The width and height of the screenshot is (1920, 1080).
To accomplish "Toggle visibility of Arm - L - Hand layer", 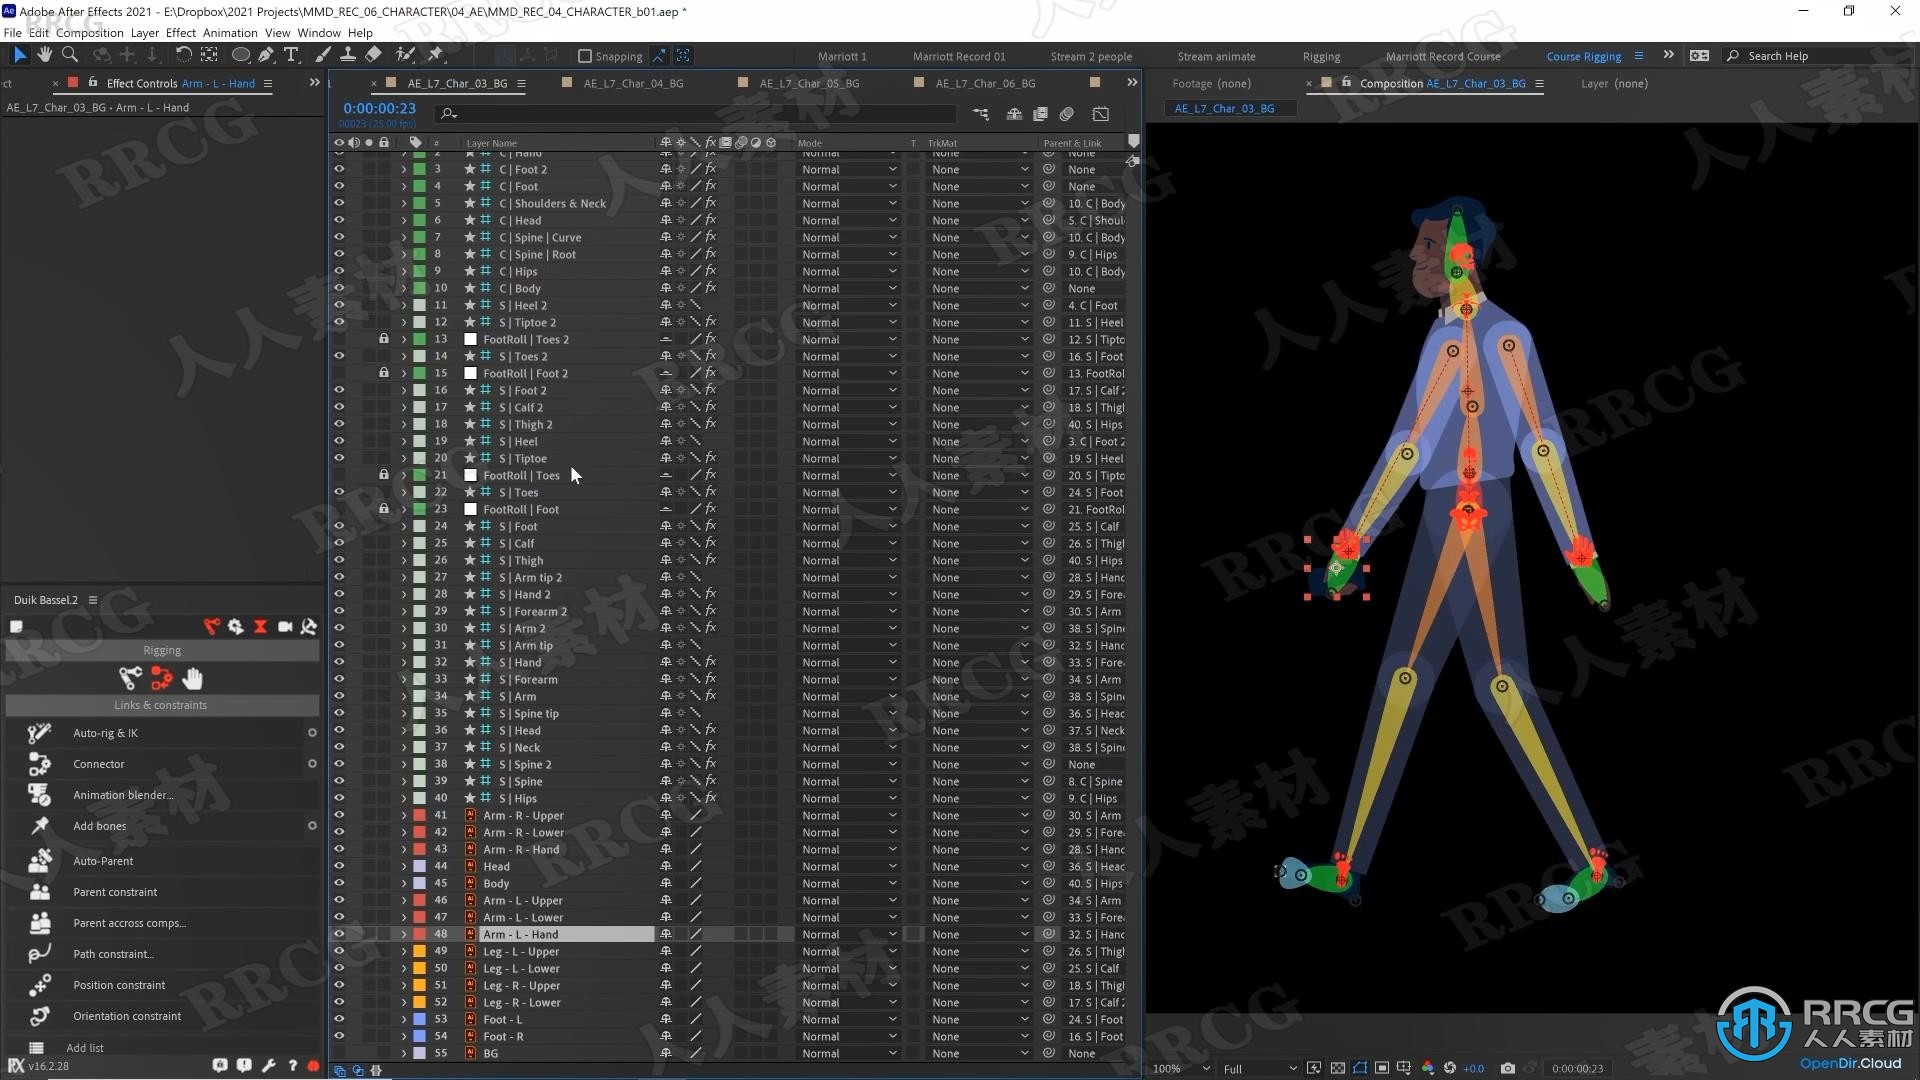I will click(339, 934).
